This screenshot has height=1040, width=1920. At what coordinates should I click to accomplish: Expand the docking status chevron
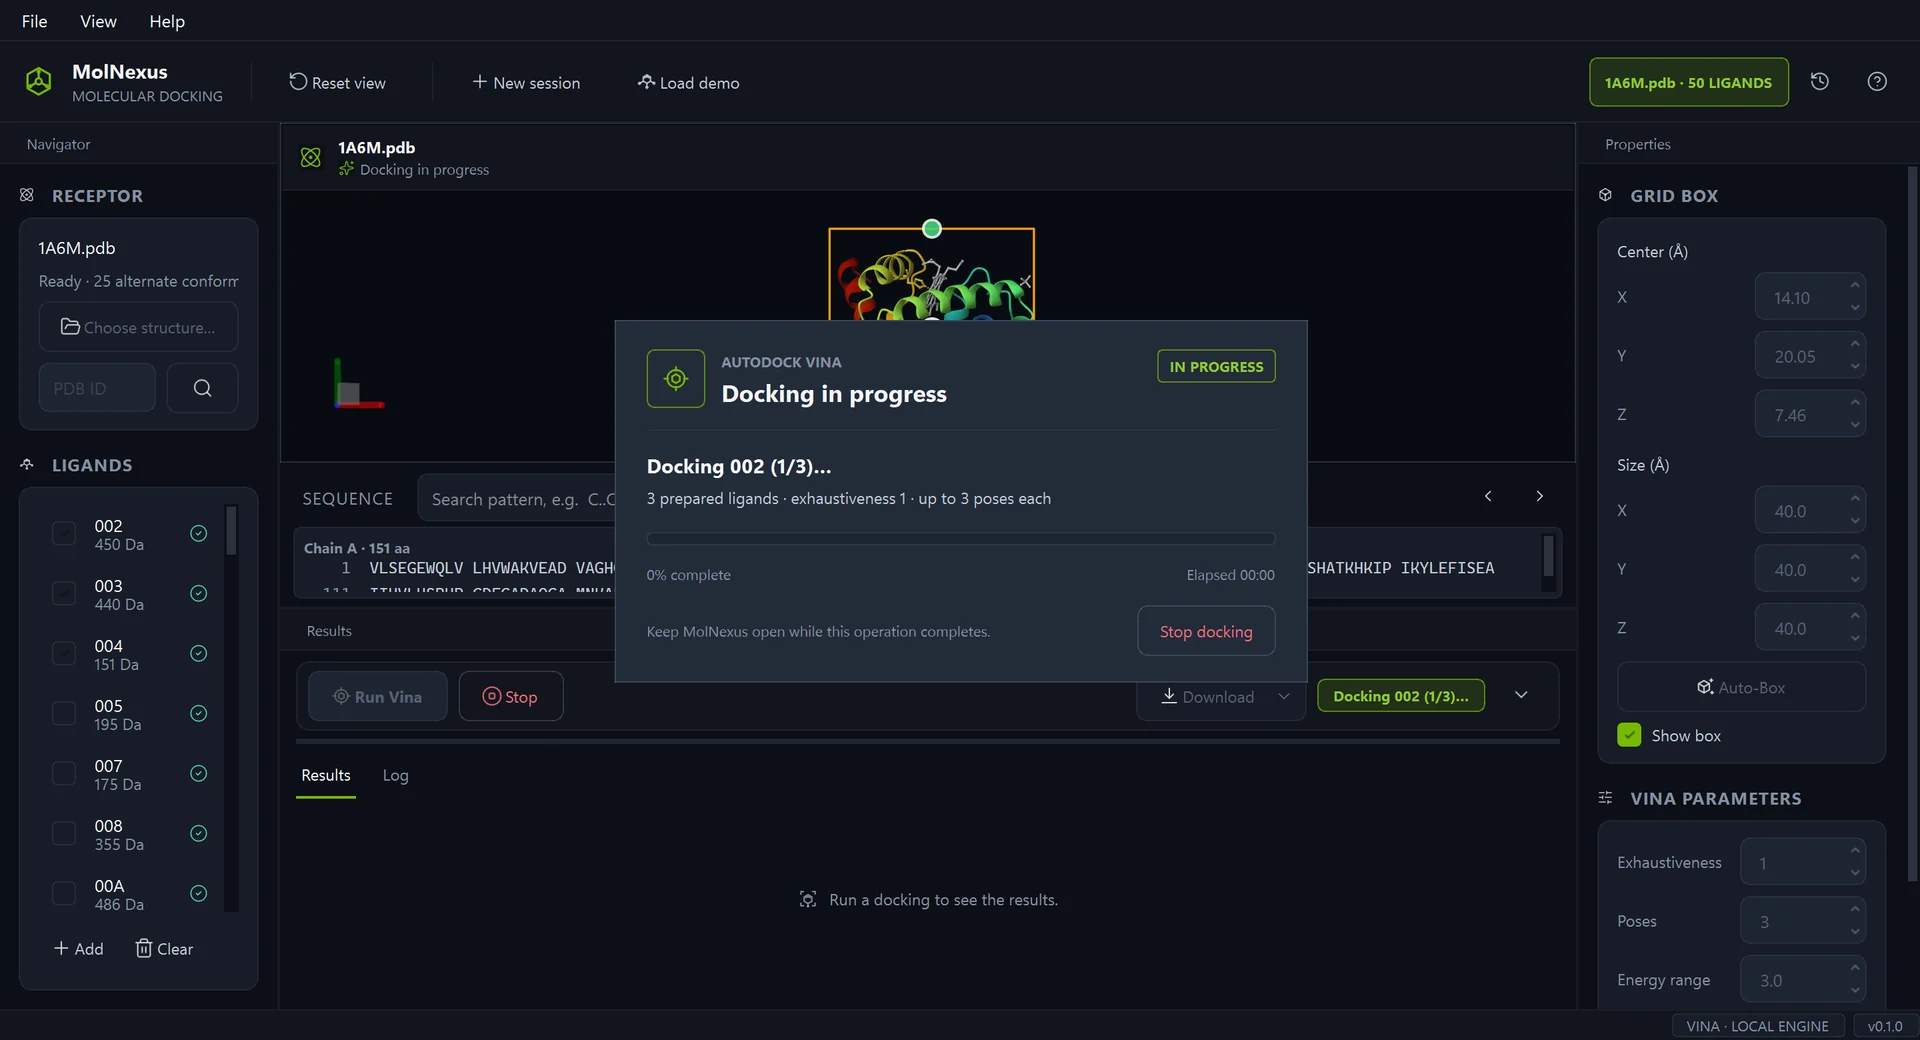[1521, 695]
